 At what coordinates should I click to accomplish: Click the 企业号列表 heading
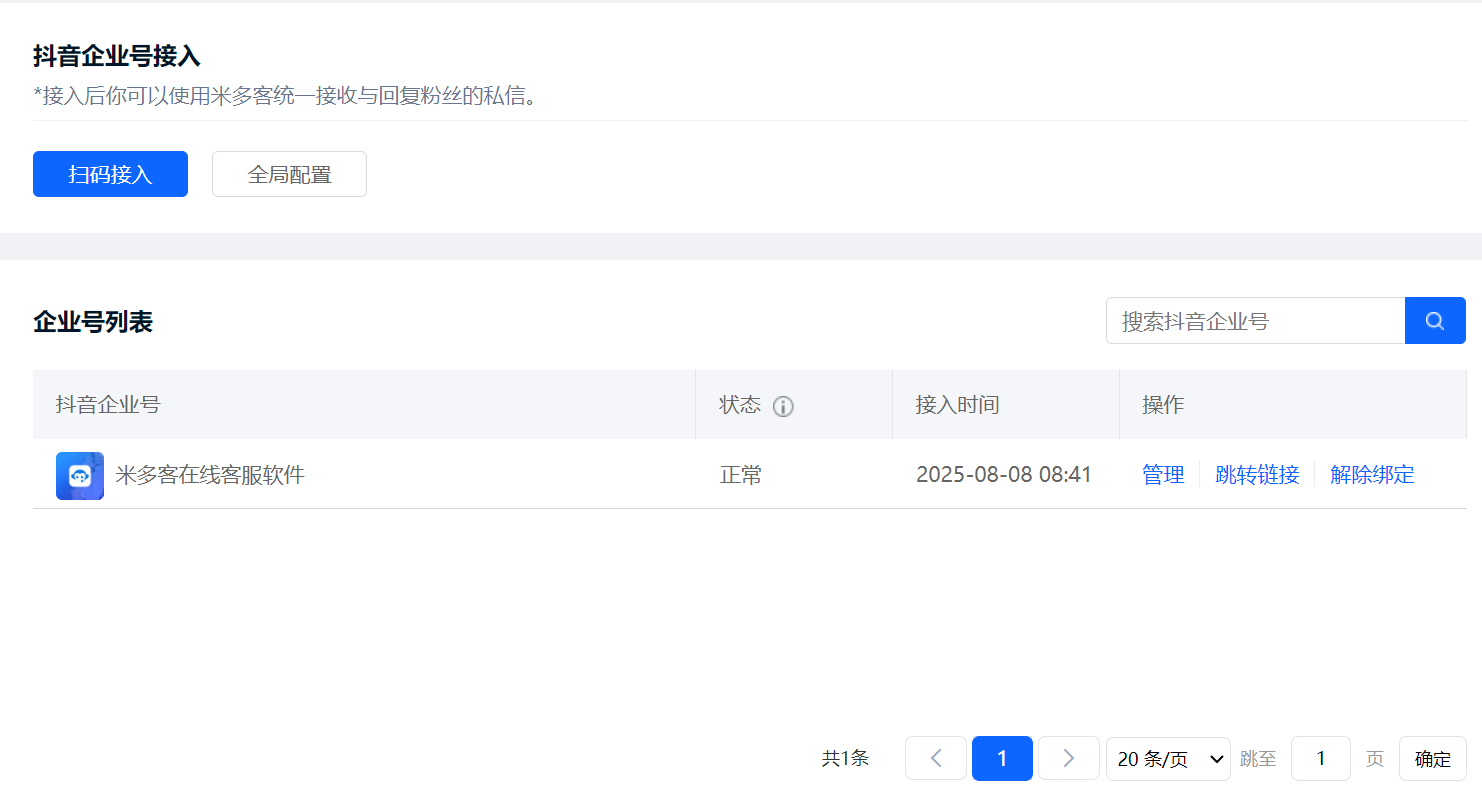point(93,322)
